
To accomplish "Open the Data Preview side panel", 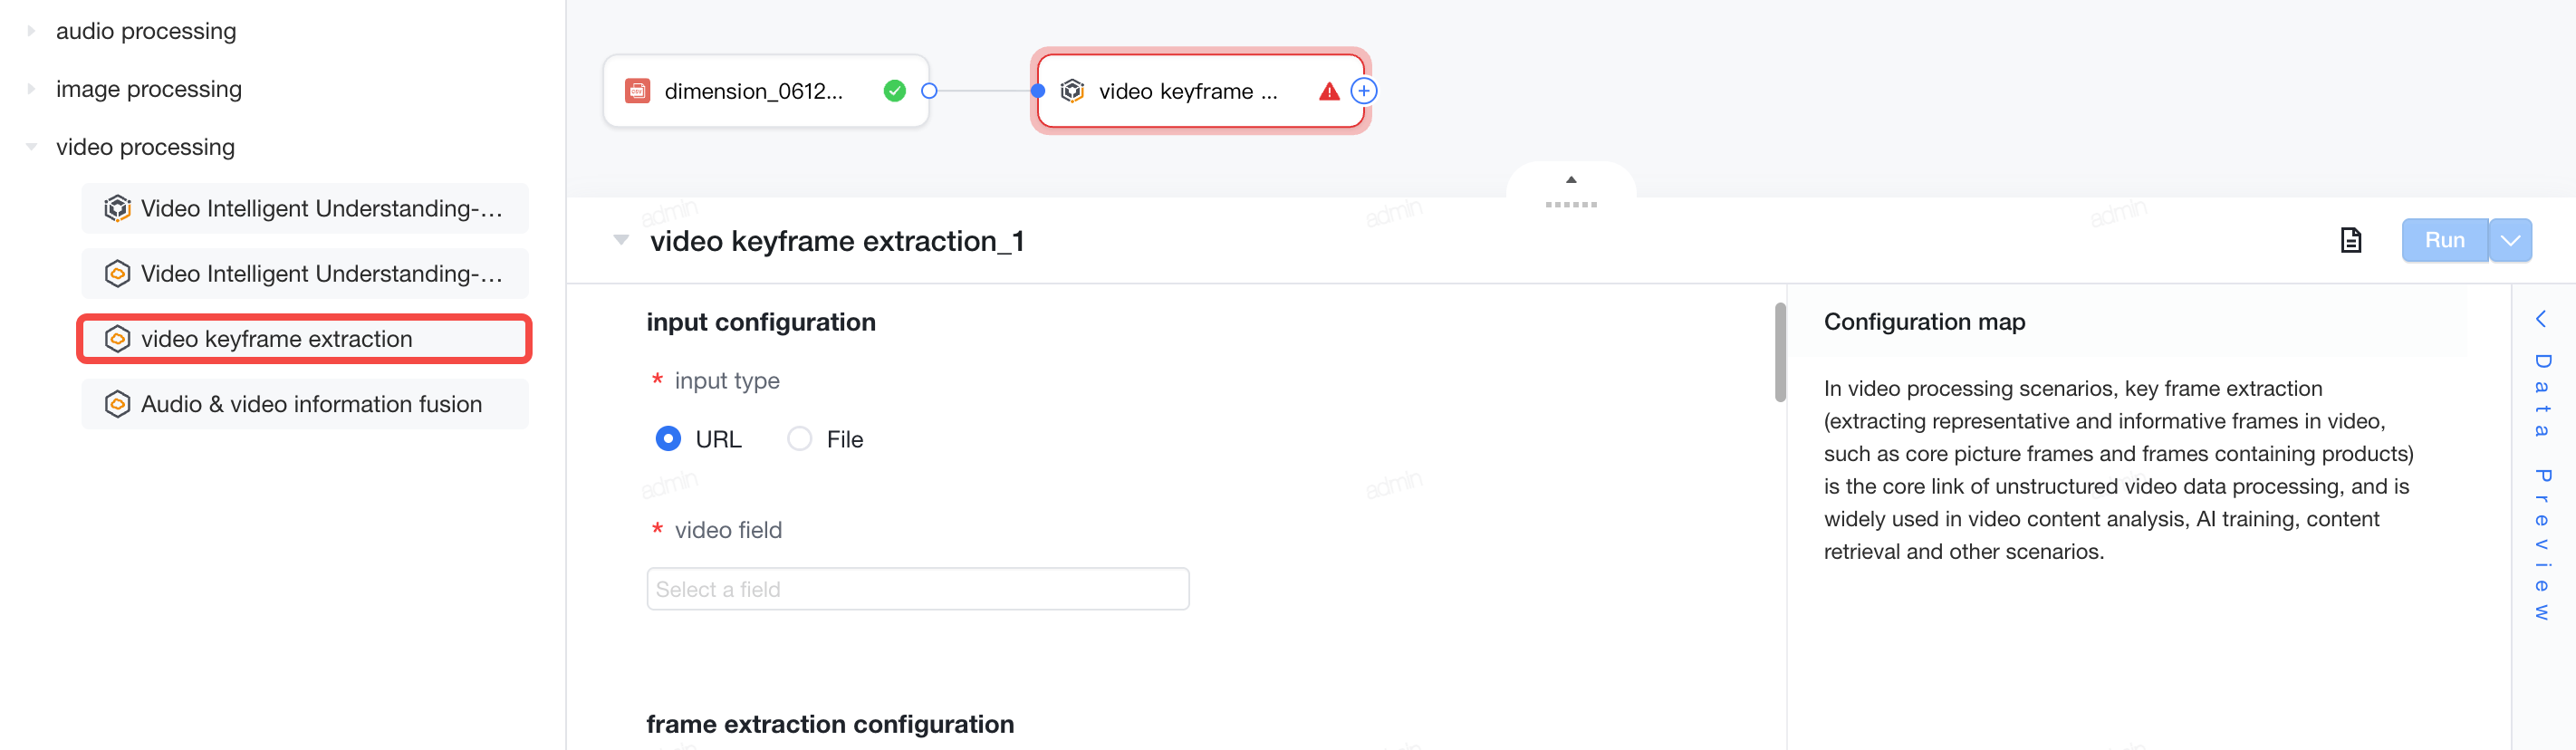I will [x=2541, y=470].
